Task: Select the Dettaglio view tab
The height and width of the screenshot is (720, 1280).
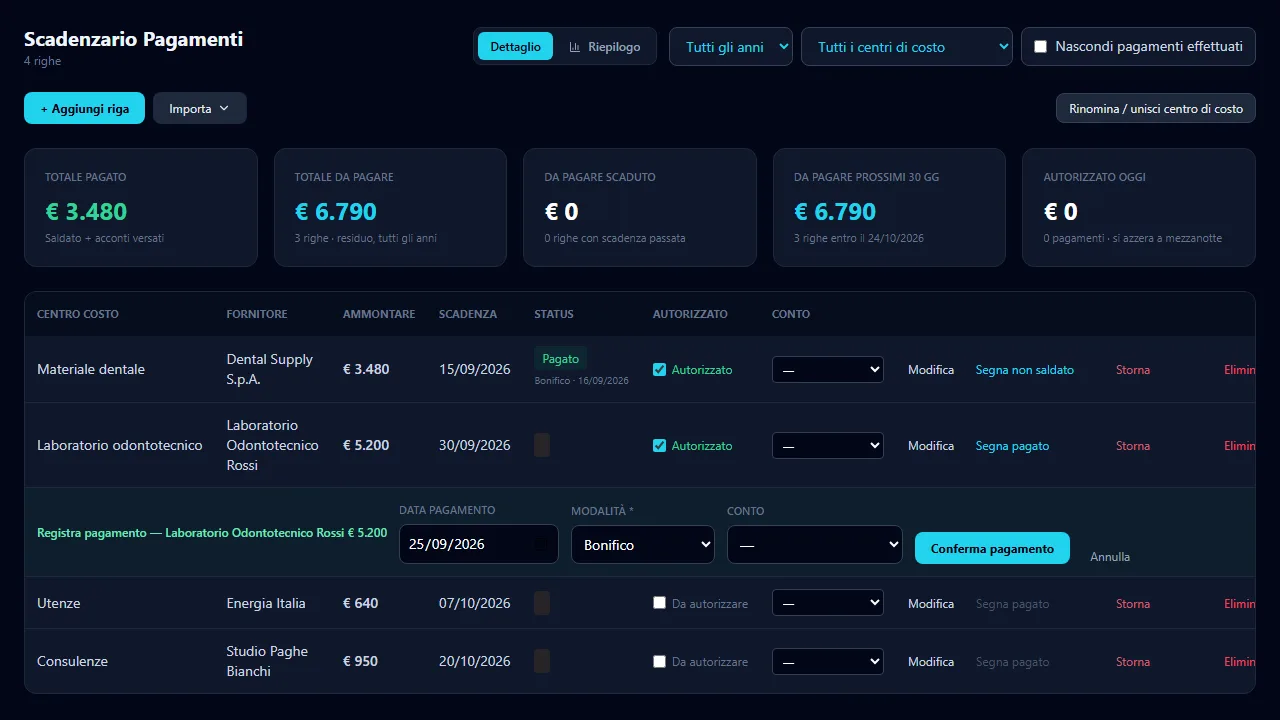Action: (515, 47)
